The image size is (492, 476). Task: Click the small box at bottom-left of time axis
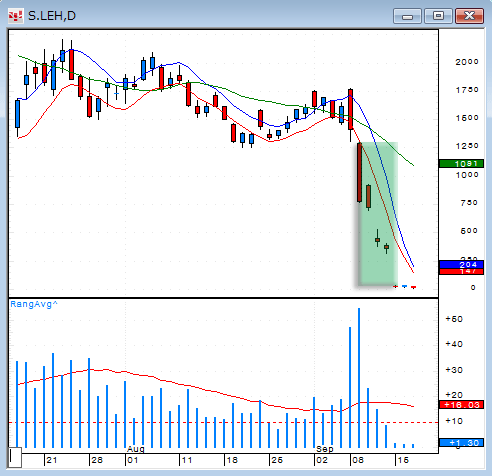tap(15, 458)
